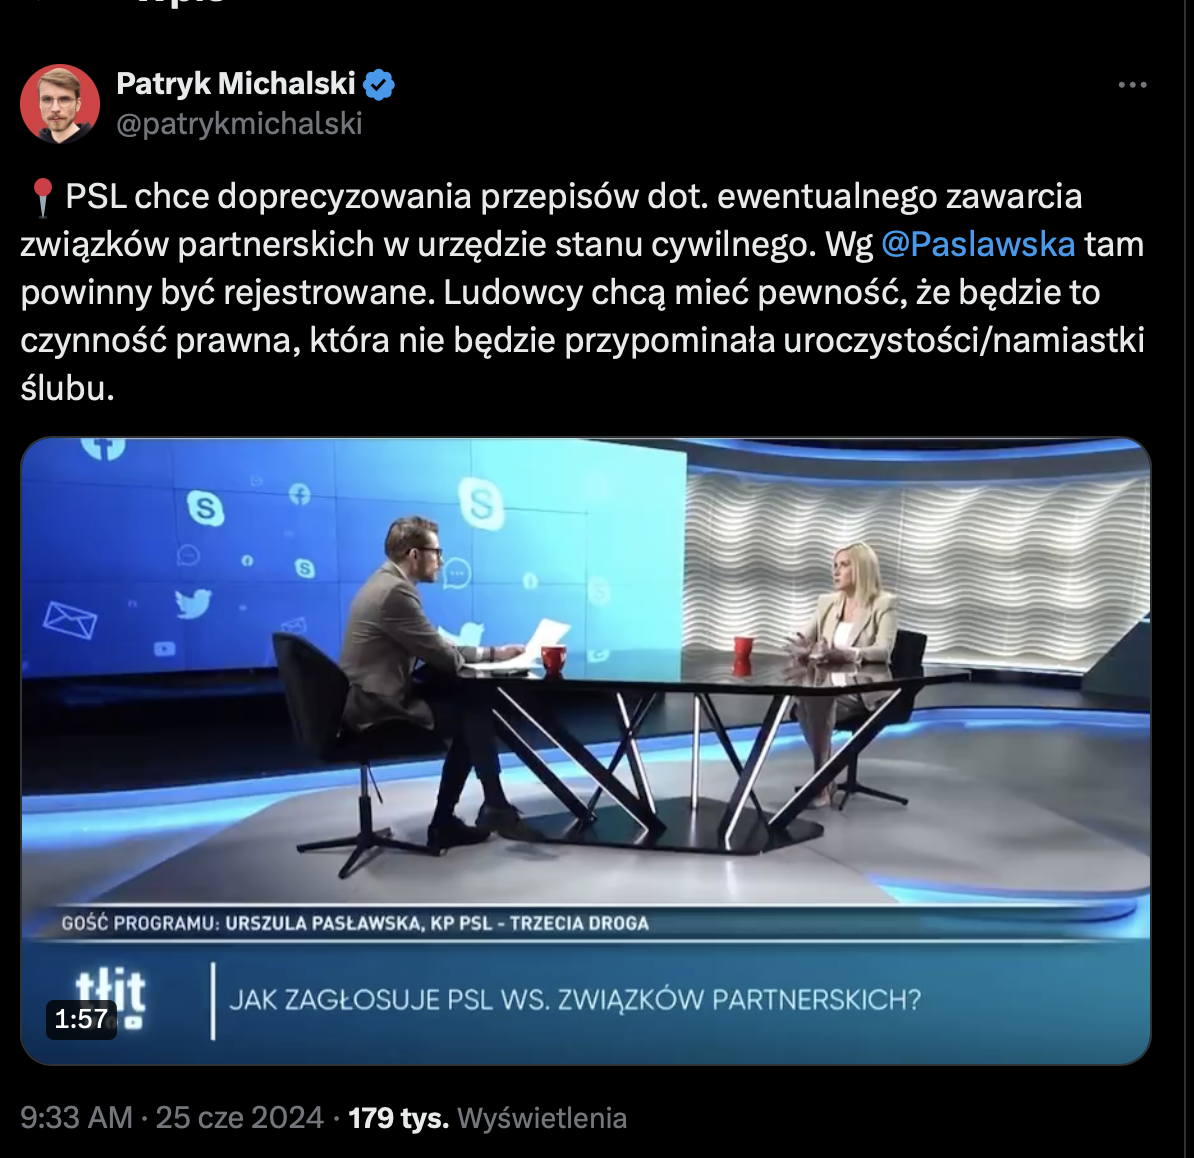Click the small YouTube icon on studio backdrop

[164, 649]
